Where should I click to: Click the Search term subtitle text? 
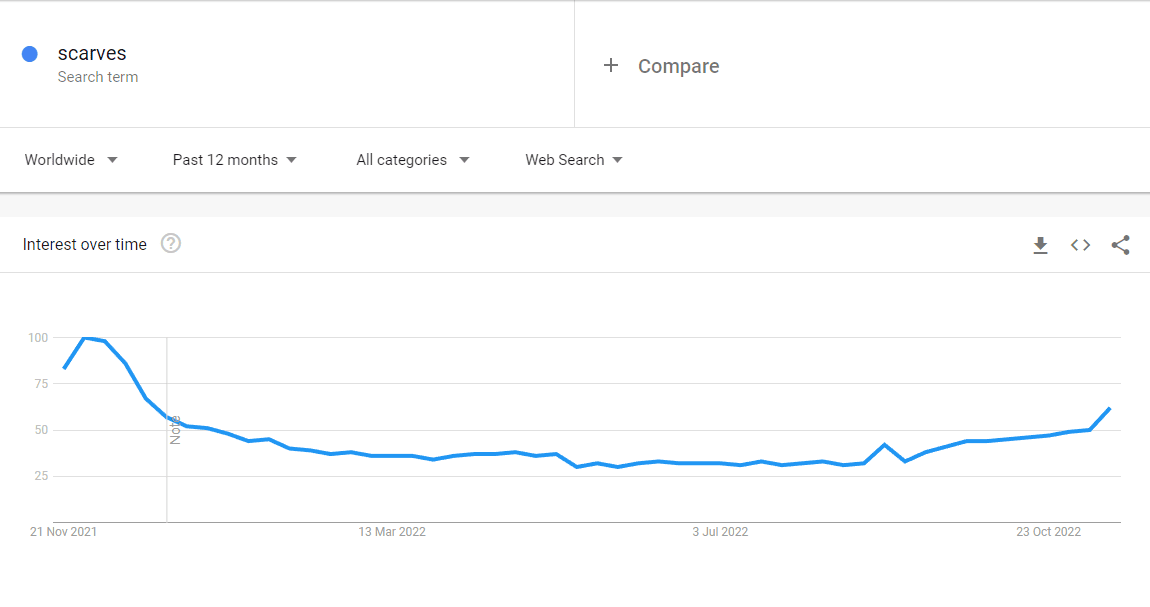(x=98, y=77)
